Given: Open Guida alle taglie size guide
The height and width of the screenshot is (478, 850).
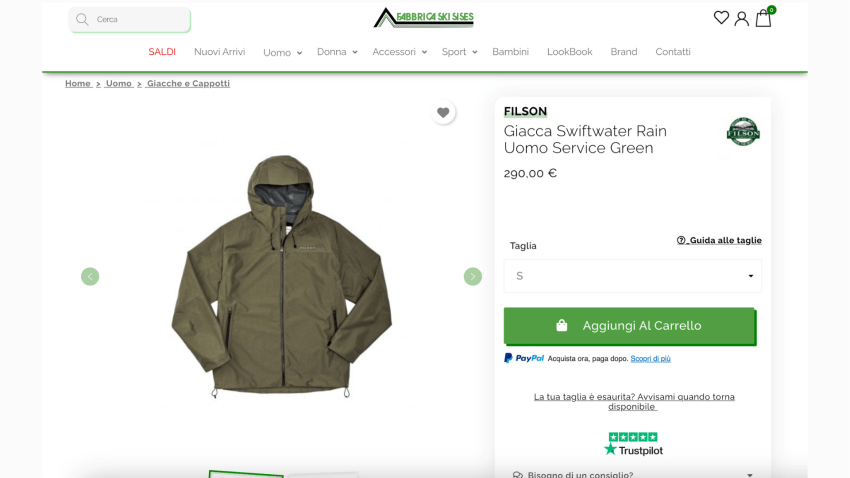Looking at the screenshot, I should pyautogui.click(x=719, y=241).
